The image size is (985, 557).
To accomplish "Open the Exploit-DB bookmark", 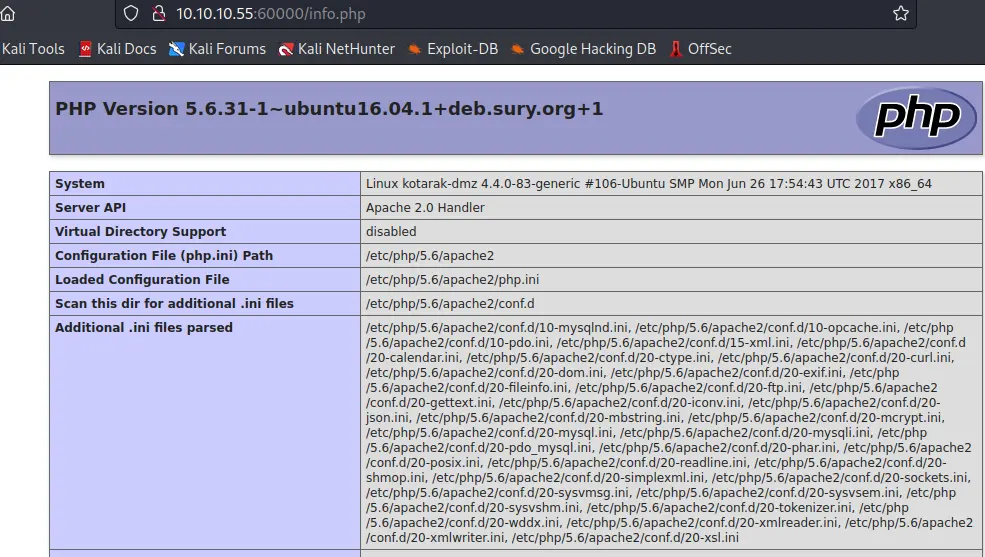I will point(453,49).
